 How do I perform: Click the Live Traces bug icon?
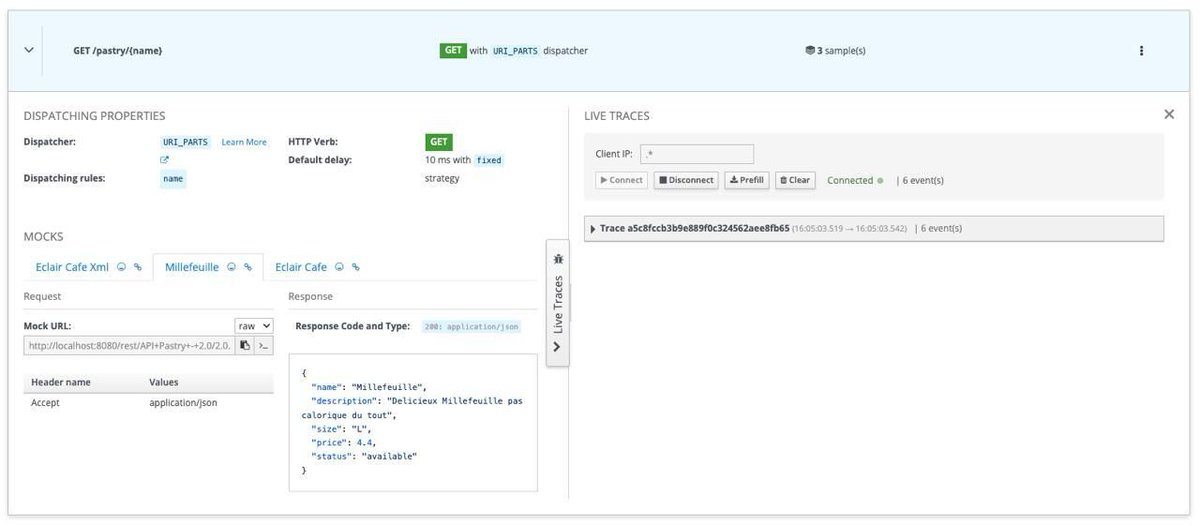pyautogui.click(x=558, y=258)
